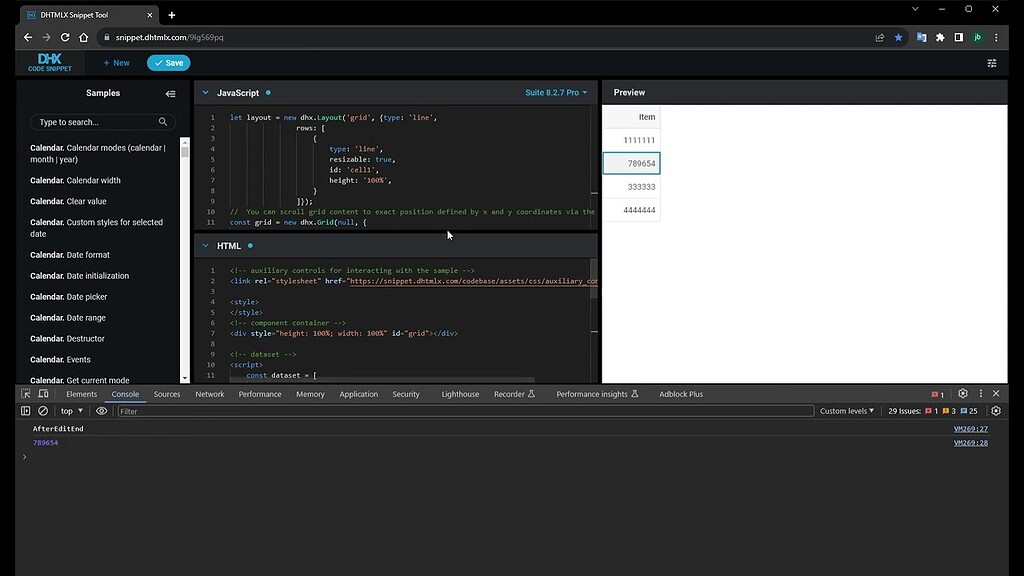Switch to the Performance tab
The width and height of the screenshot is (1024, 576).
tap(260, 394)
